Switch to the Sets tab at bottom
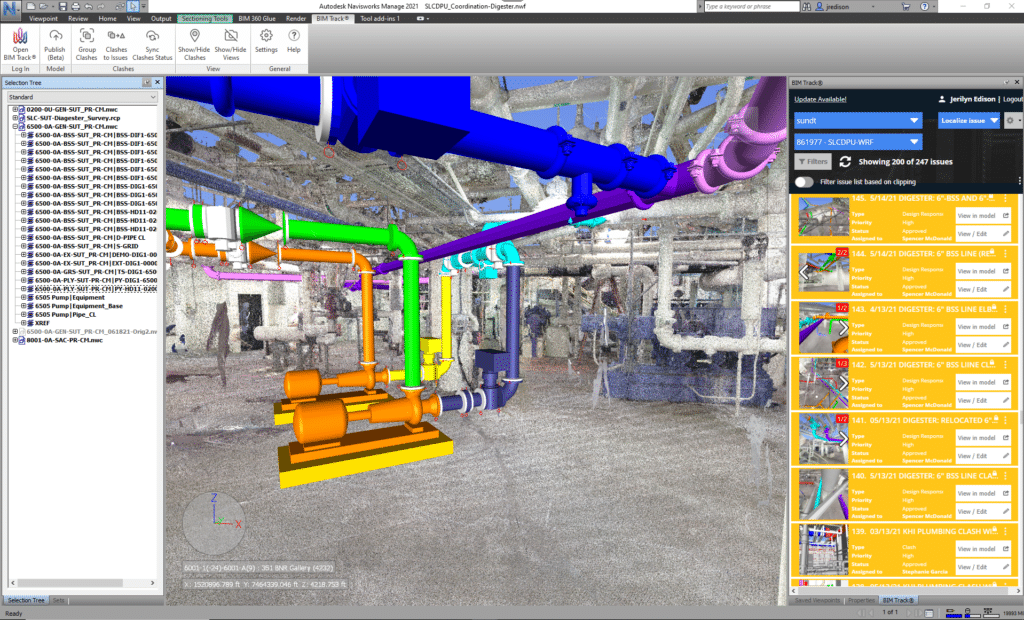 [x=59, y=600]
